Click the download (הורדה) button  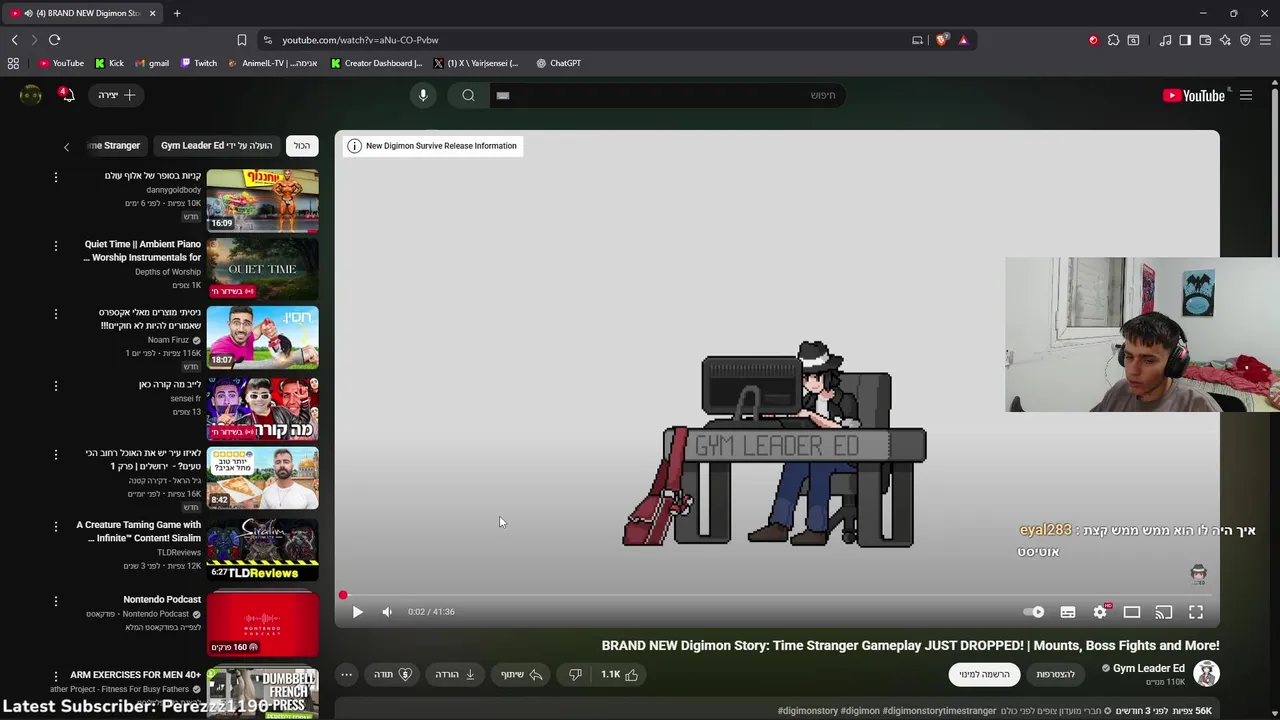[455, 675]
